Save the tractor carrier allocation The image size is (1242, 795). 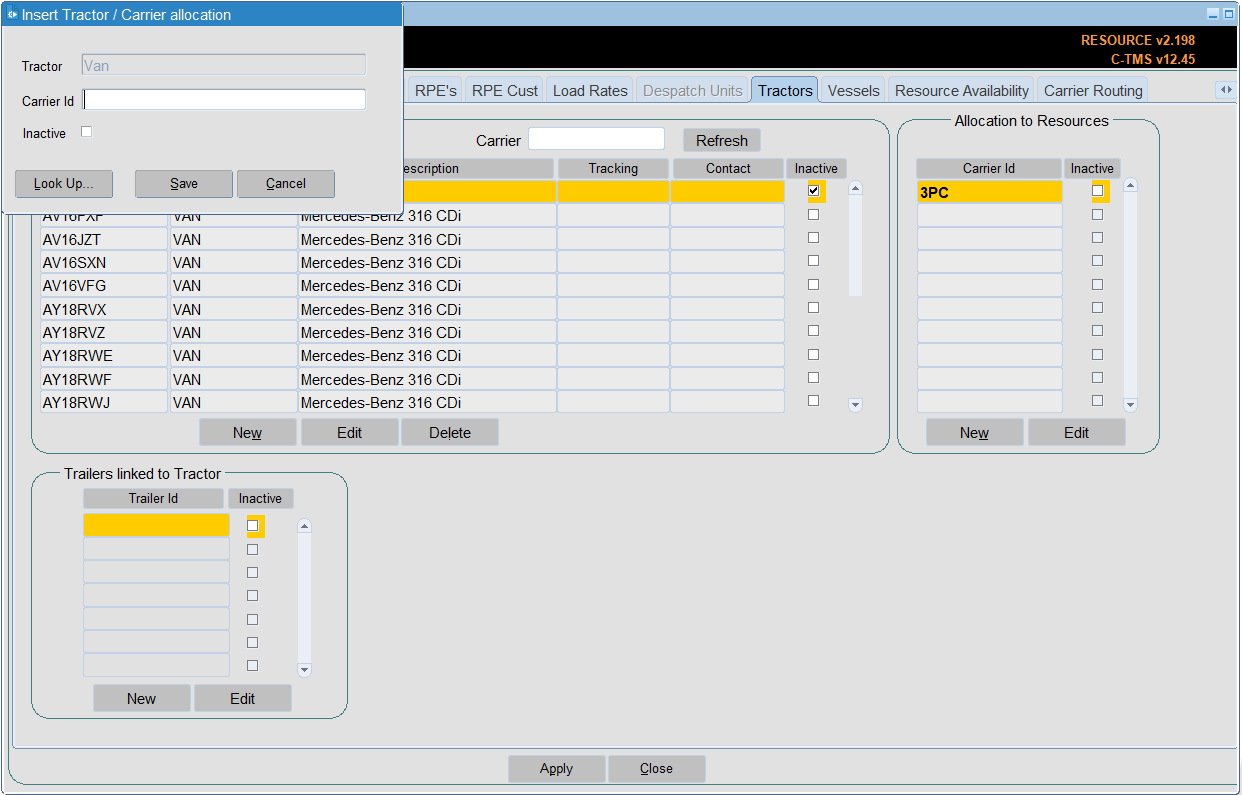coord(184,184)
